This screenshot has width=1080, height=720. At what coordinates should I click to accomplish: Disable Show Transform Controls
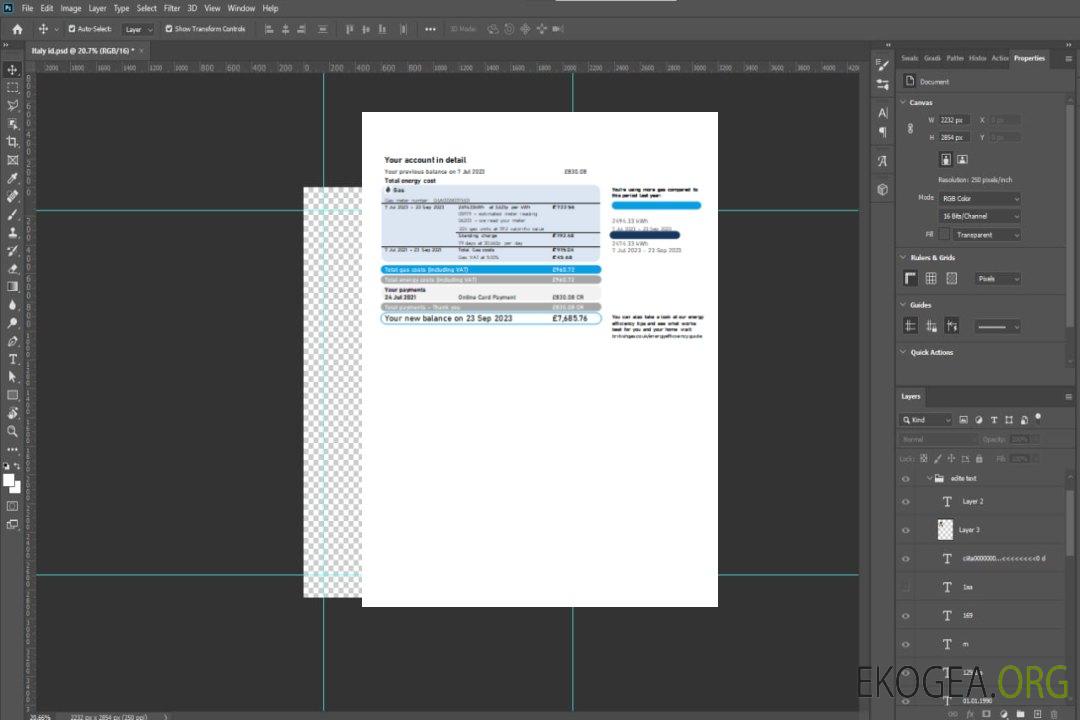tap(169, 29)
